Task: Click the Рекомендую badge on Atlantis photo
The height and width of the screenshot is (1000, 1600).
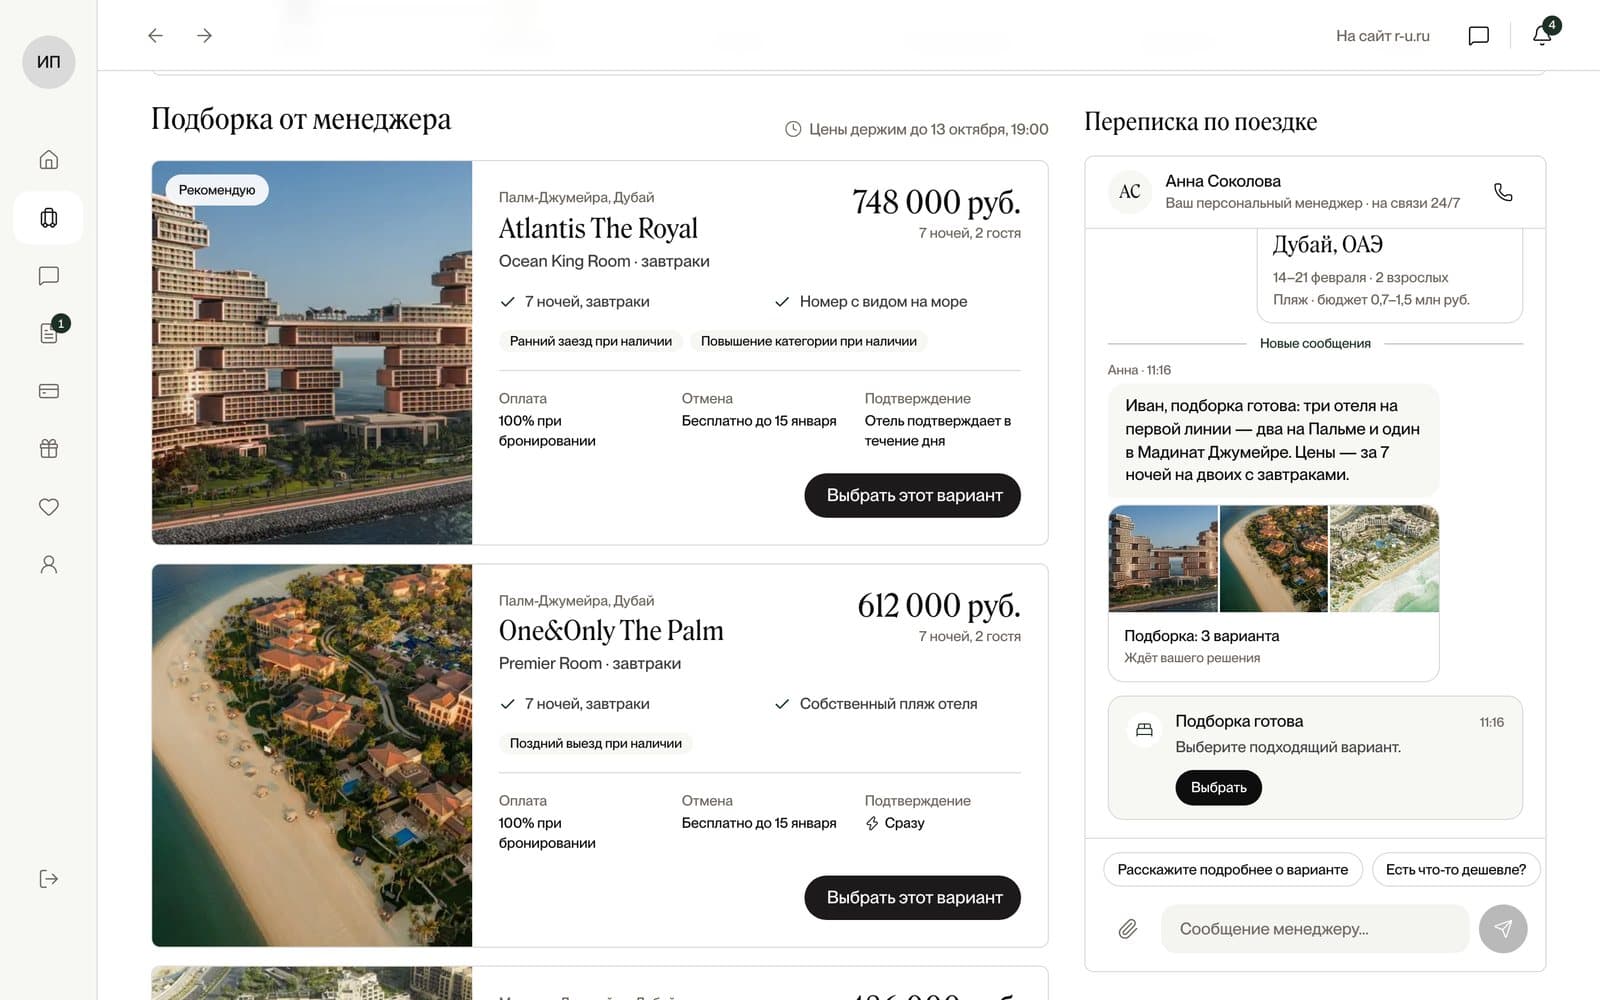Action: click(216, 190)
